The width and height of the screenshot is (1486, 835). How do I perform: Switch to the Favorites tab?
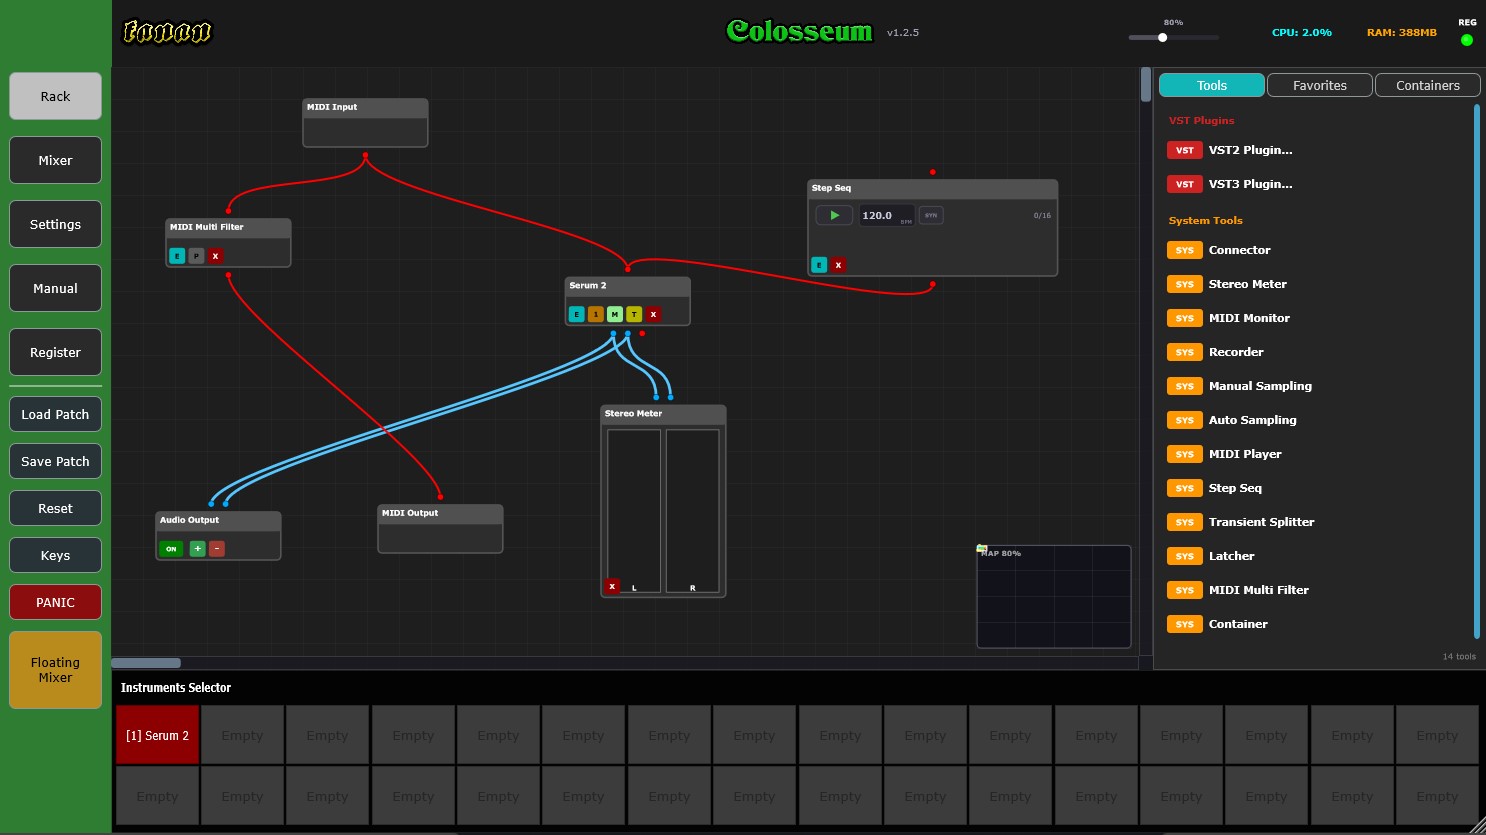[1320, 85]
